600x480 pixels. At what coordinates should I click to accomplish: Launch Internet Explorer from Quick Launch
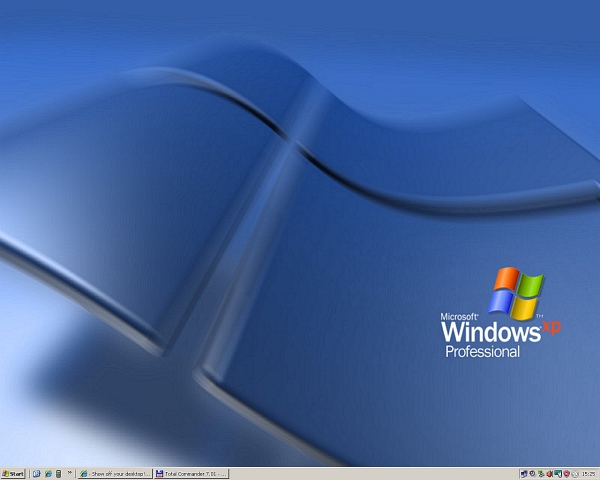click(47, 473)
